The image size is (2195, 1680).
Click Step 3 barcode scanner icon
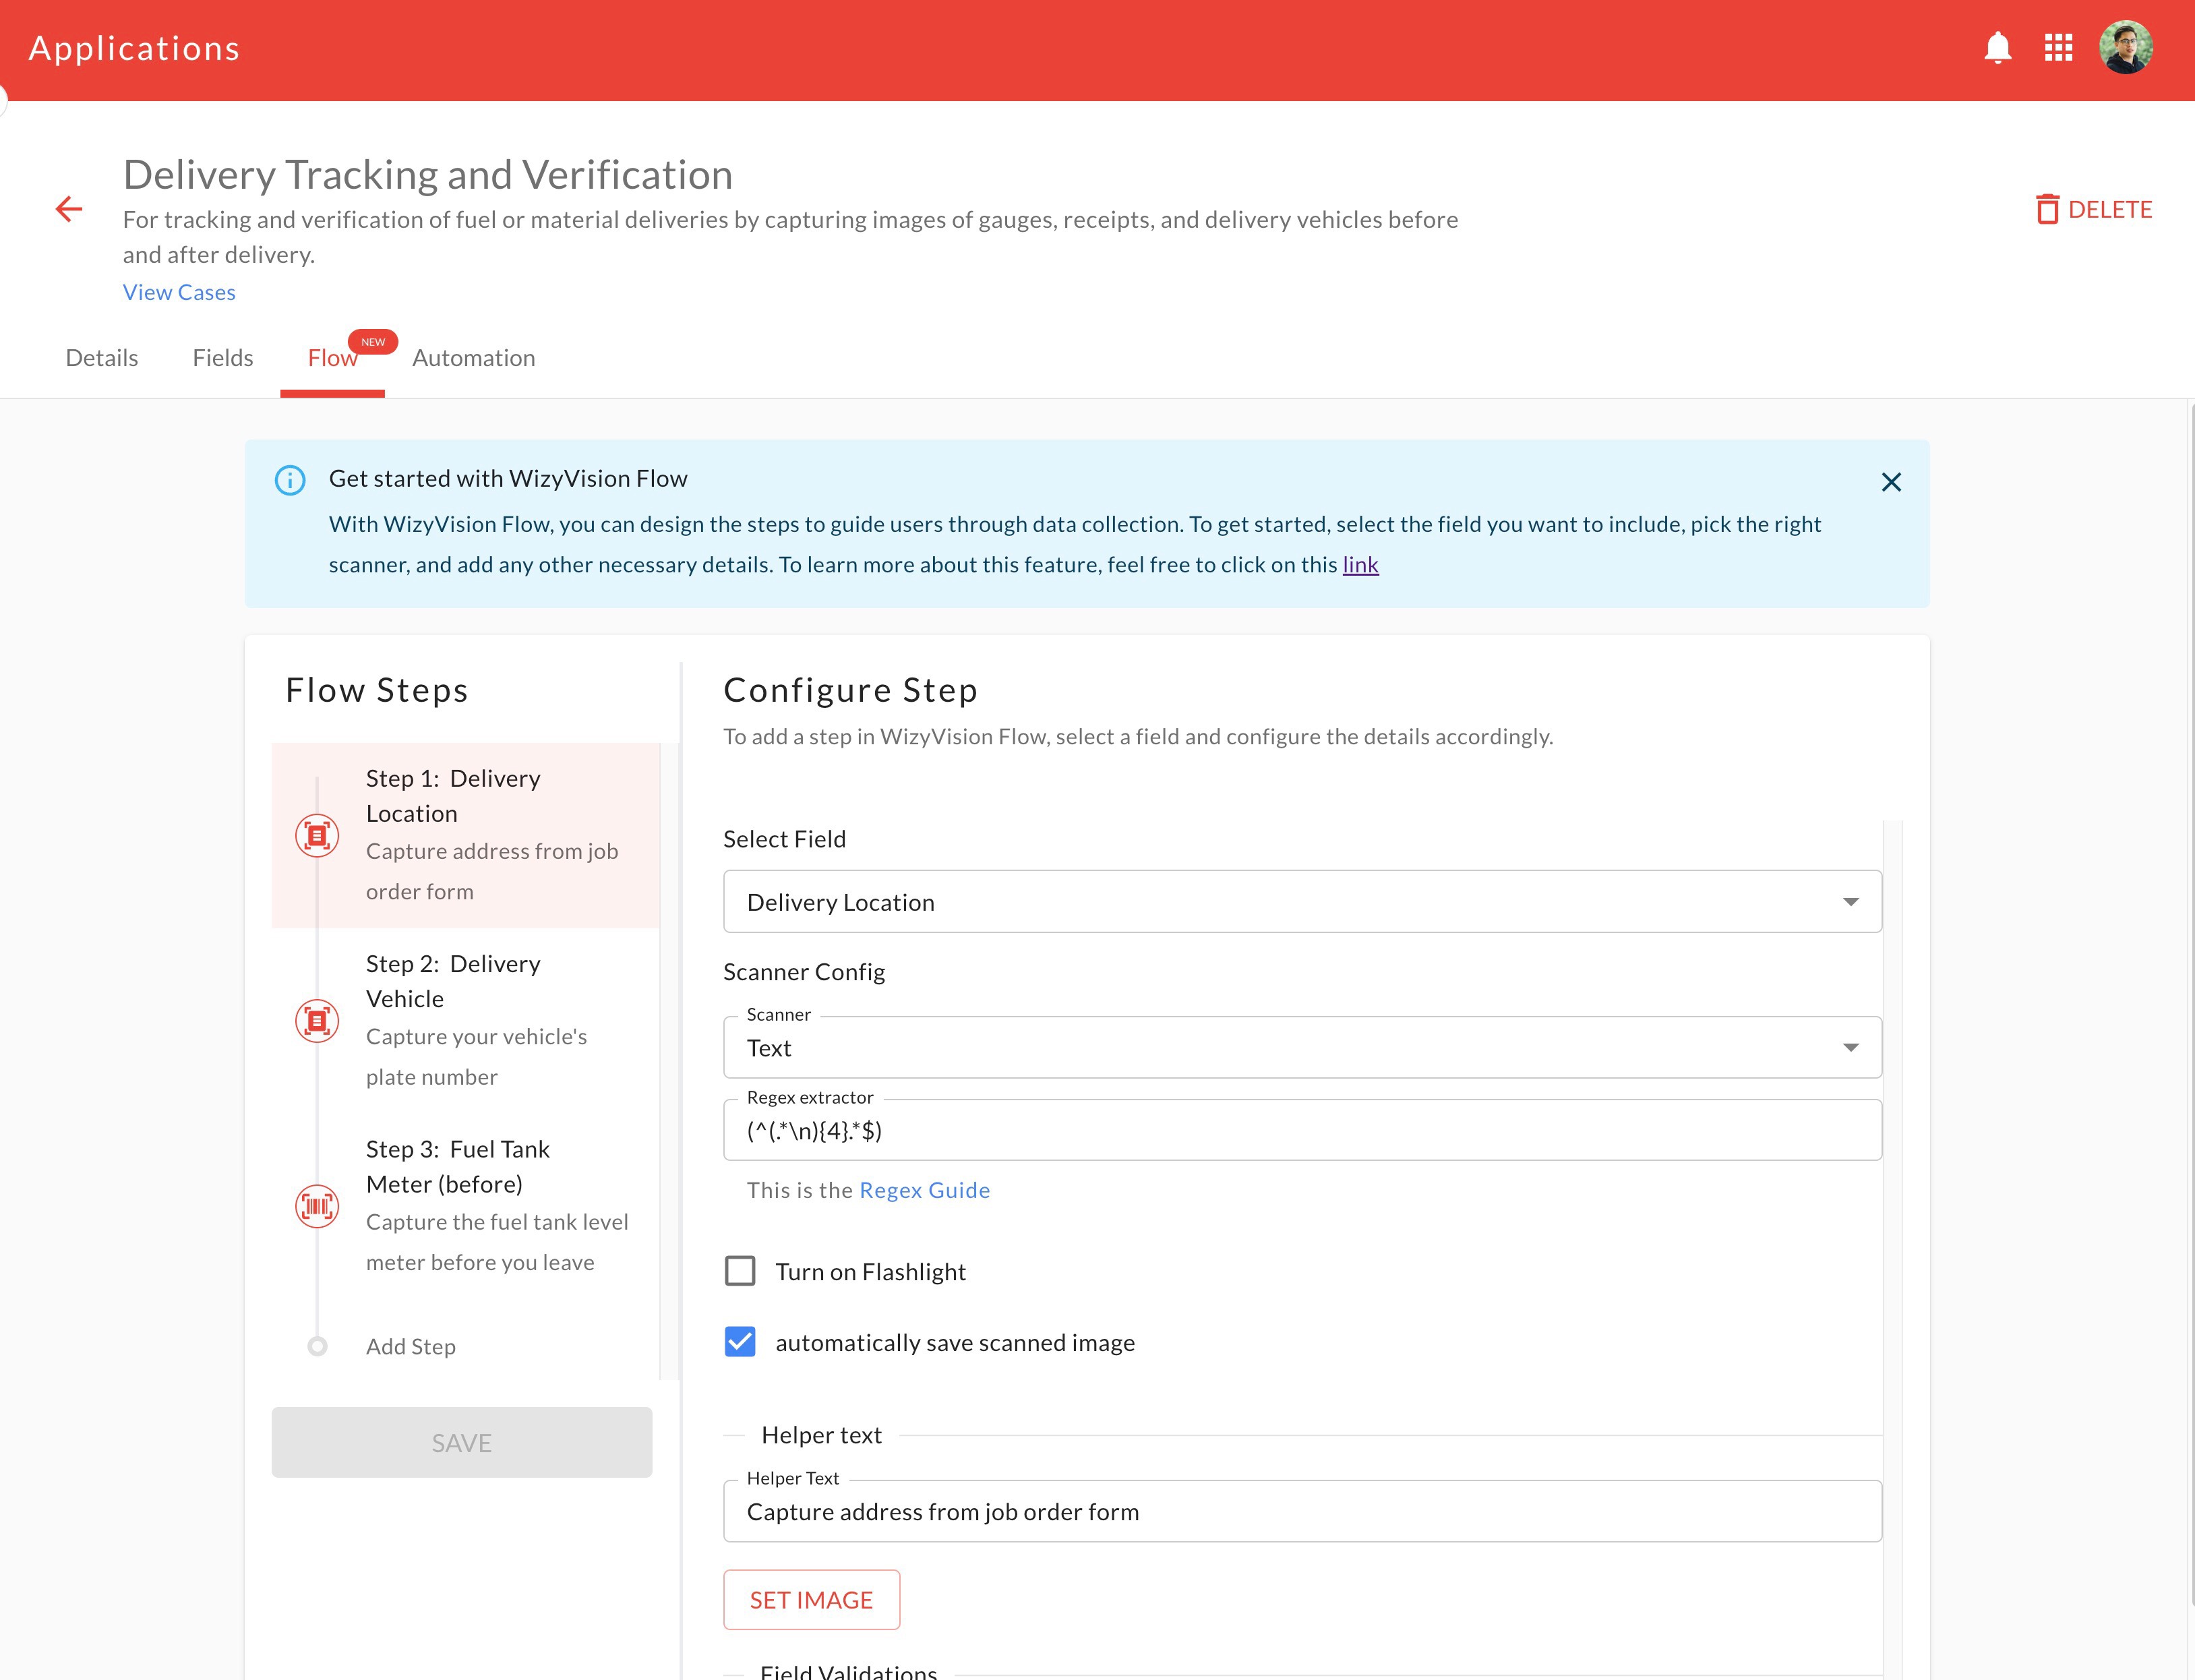317,1206
